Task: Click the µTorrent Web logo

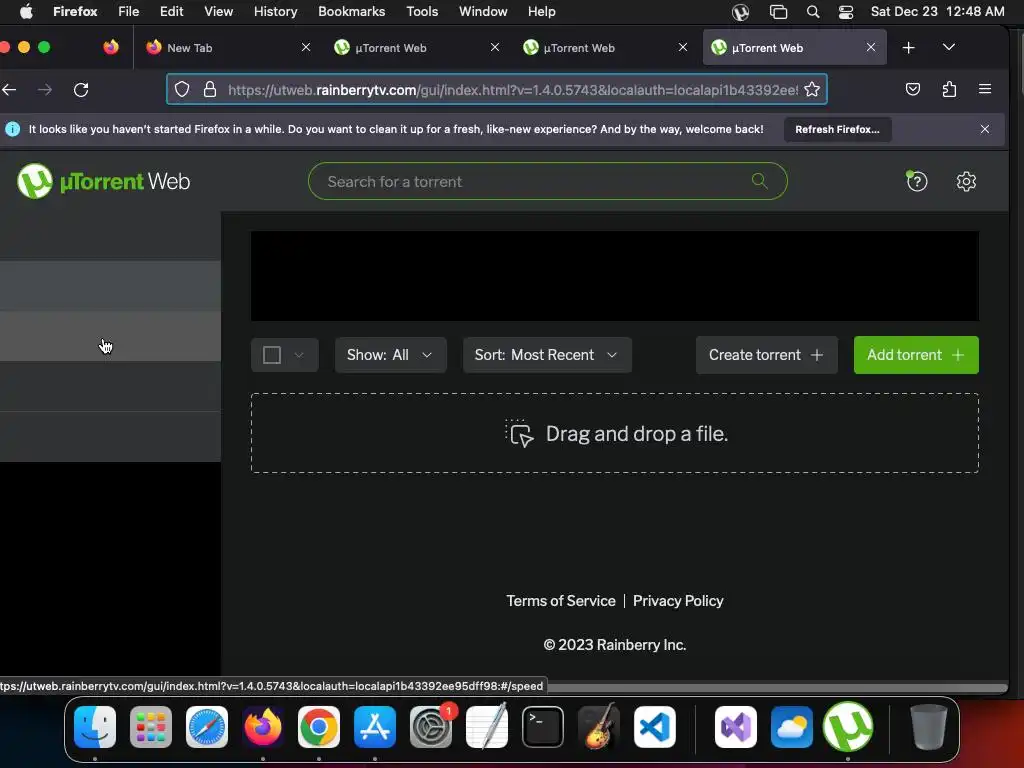Action: (103, 181)
